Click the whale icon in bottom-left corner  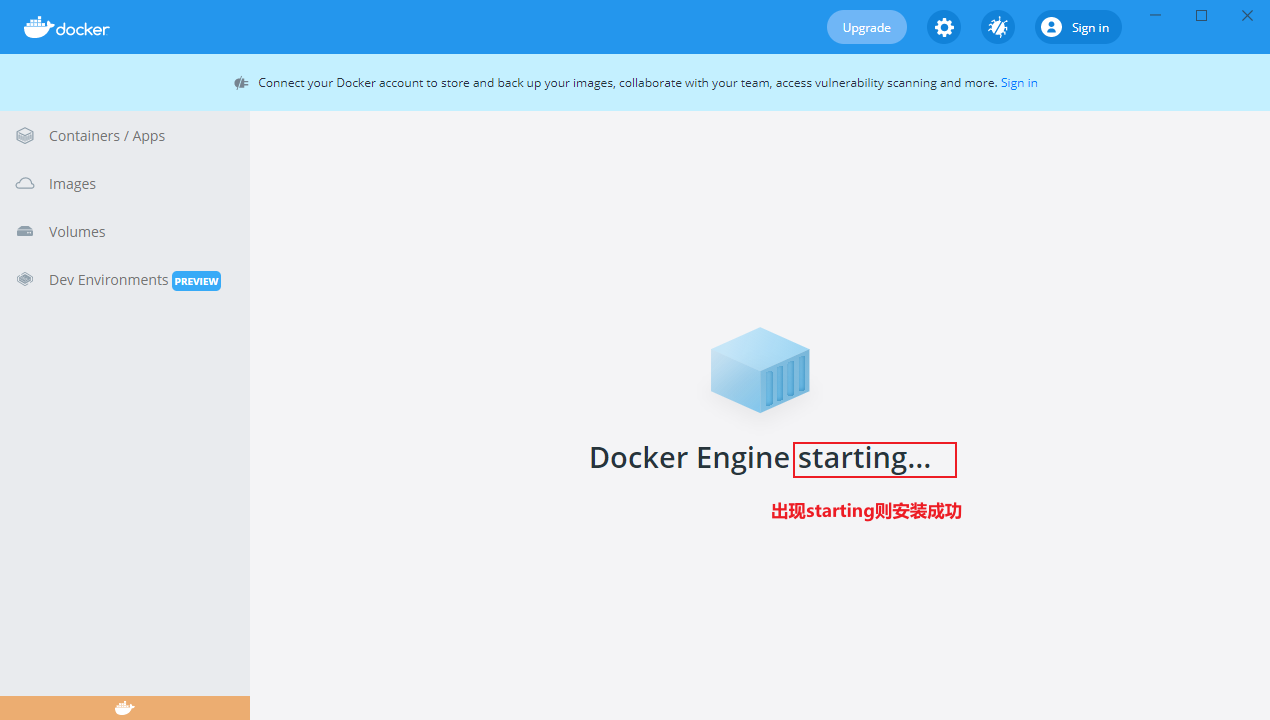[124, 707]
